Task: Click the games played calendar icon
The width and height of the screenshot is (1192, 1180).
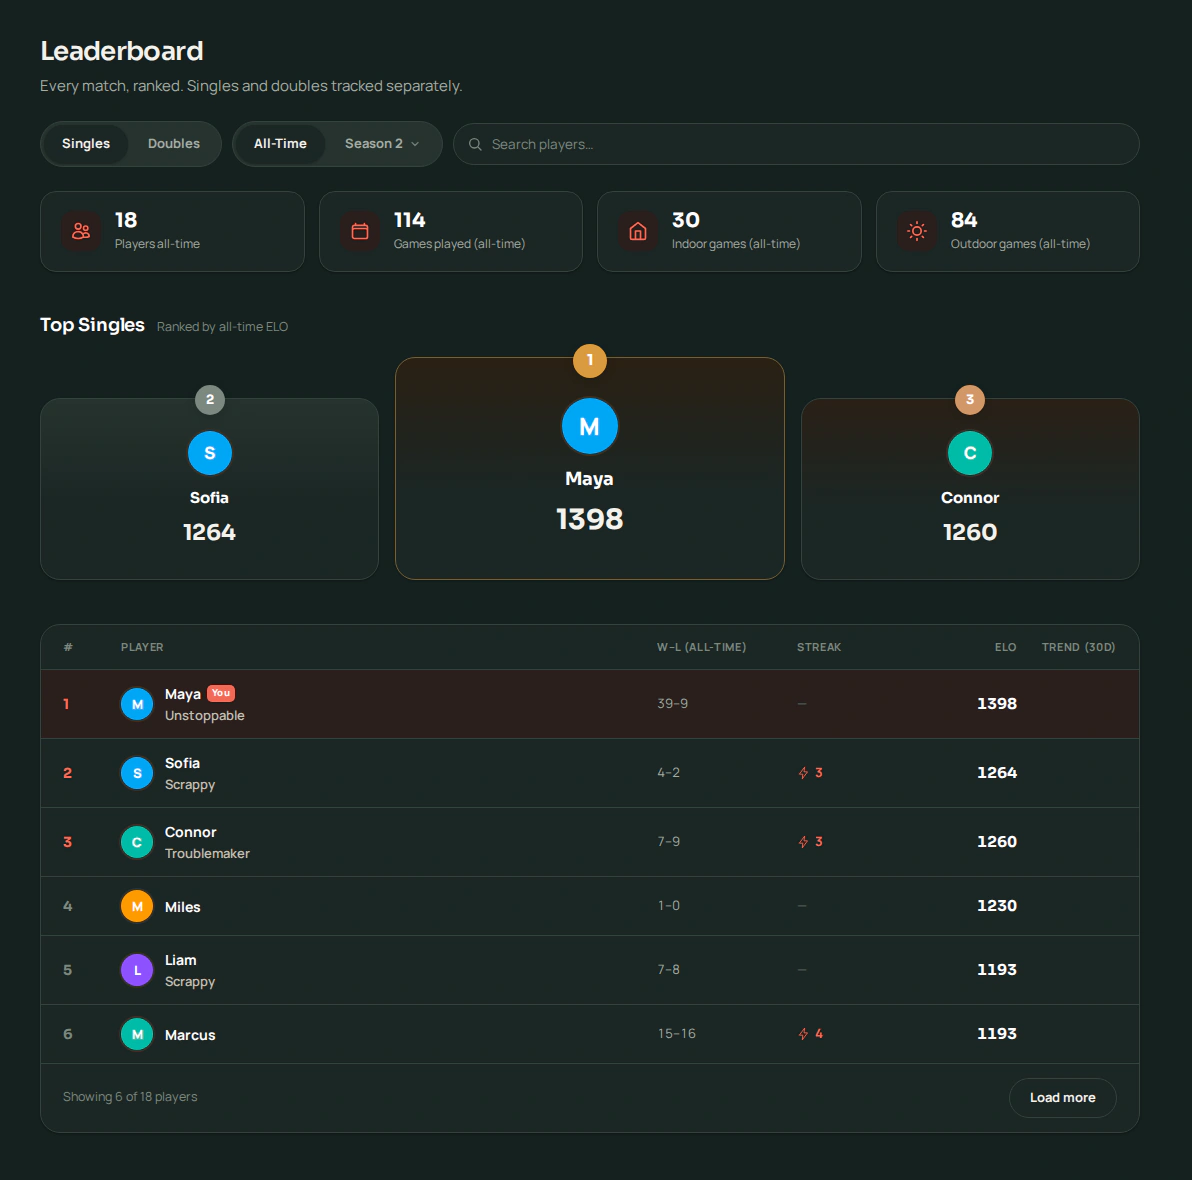Action: click(360, 231)
